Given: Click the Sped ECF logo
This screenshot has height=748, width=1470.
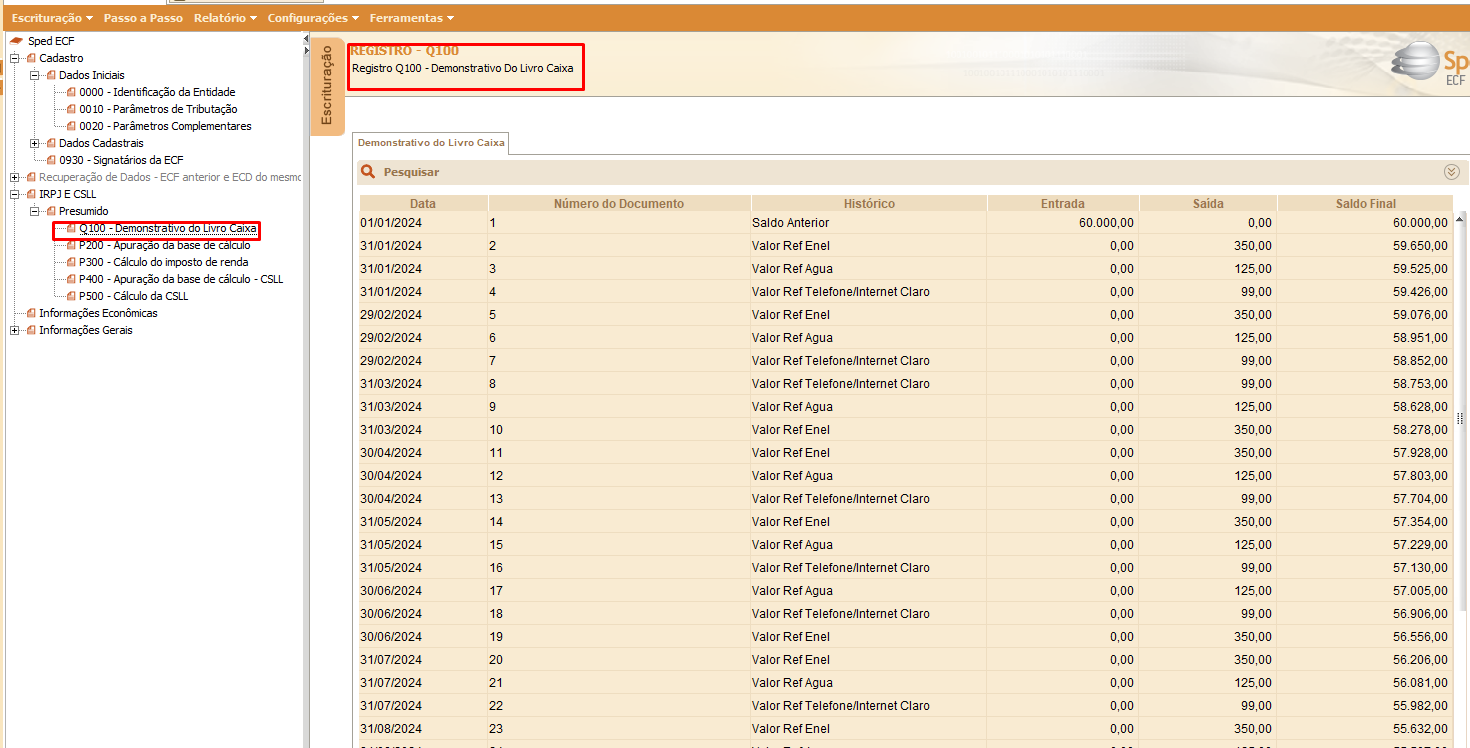Looking at the screenshot, I should click(1431, 63).
